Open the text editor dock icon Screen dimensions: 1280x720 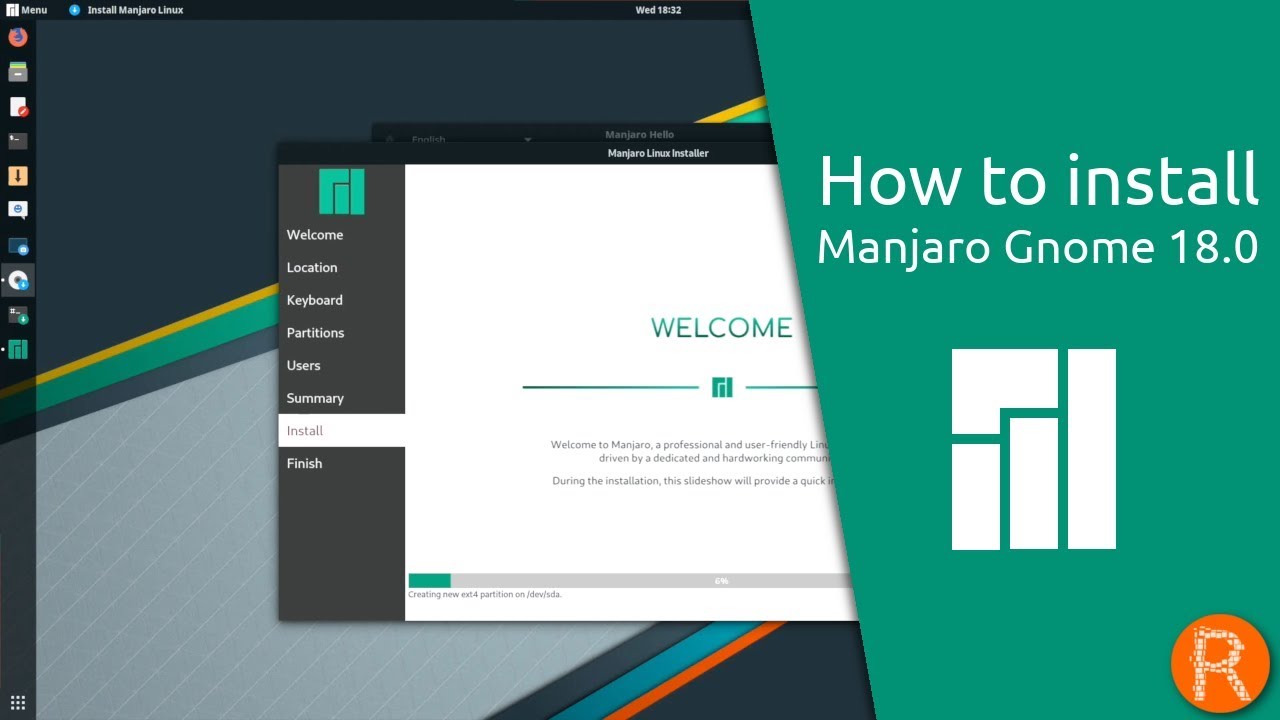(x=18, y=107)
